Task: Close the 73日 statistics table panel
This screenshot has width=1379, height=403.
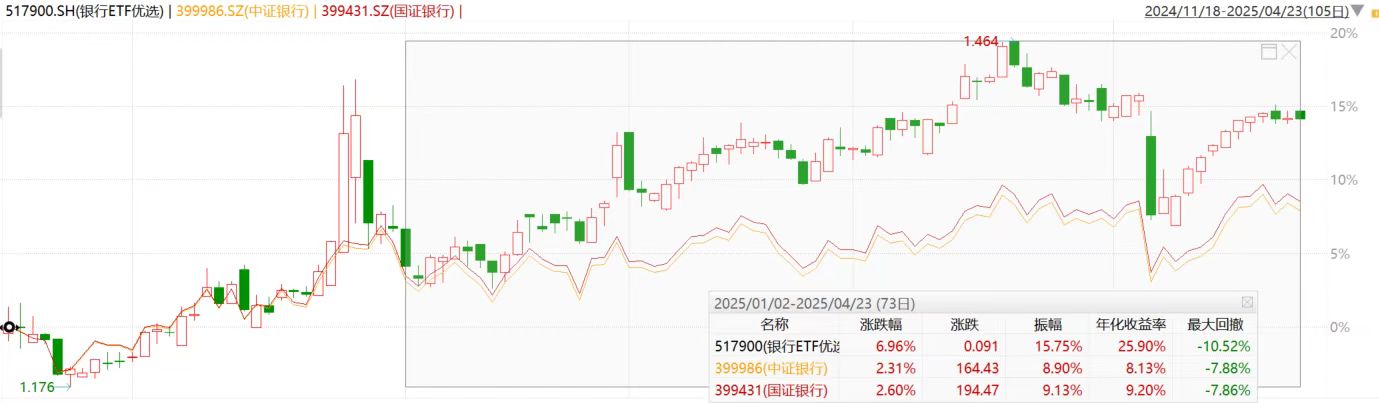Action: pyautogui.click(x=1247, y=302)
